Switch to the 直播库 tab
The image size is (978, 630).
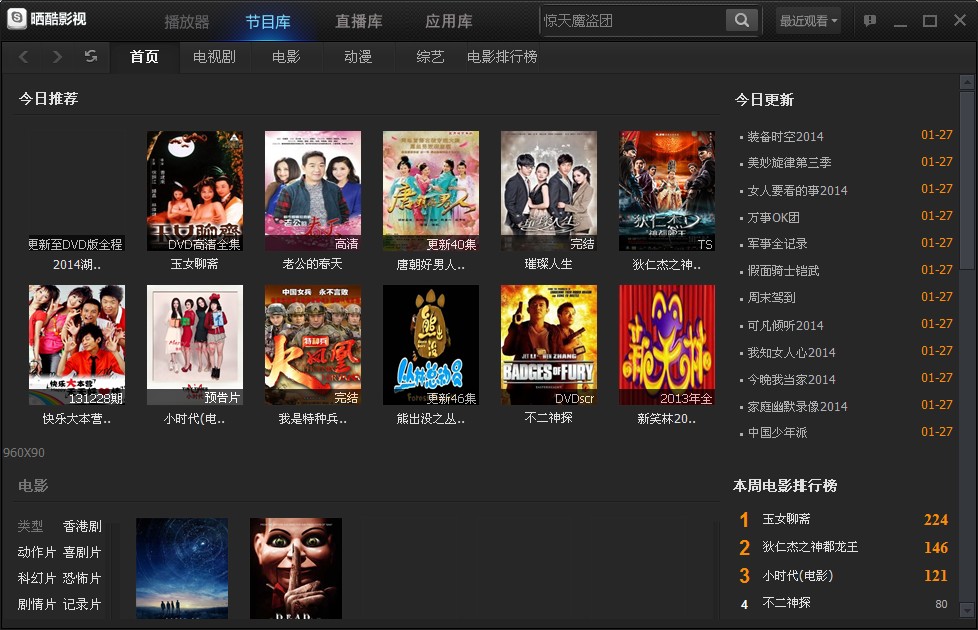click(359, 22)
